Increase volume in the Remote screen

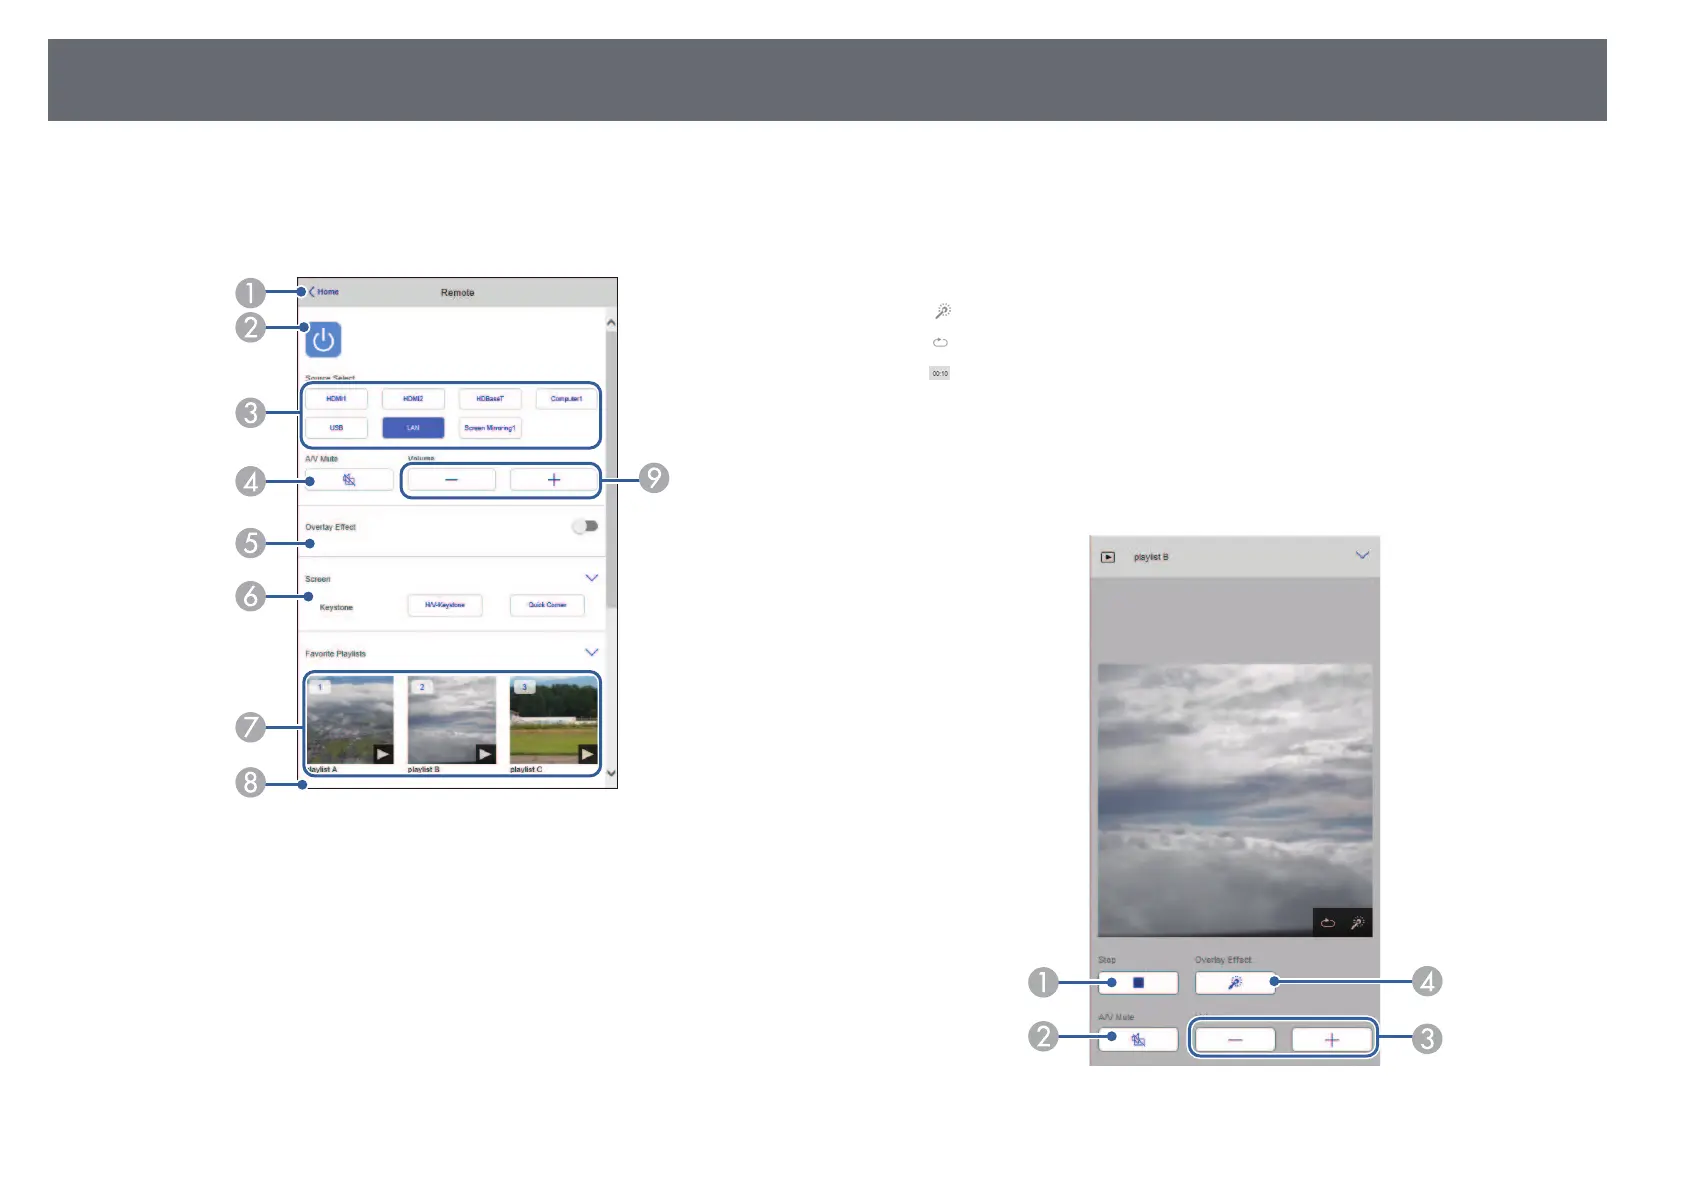[x=554, y=480]
